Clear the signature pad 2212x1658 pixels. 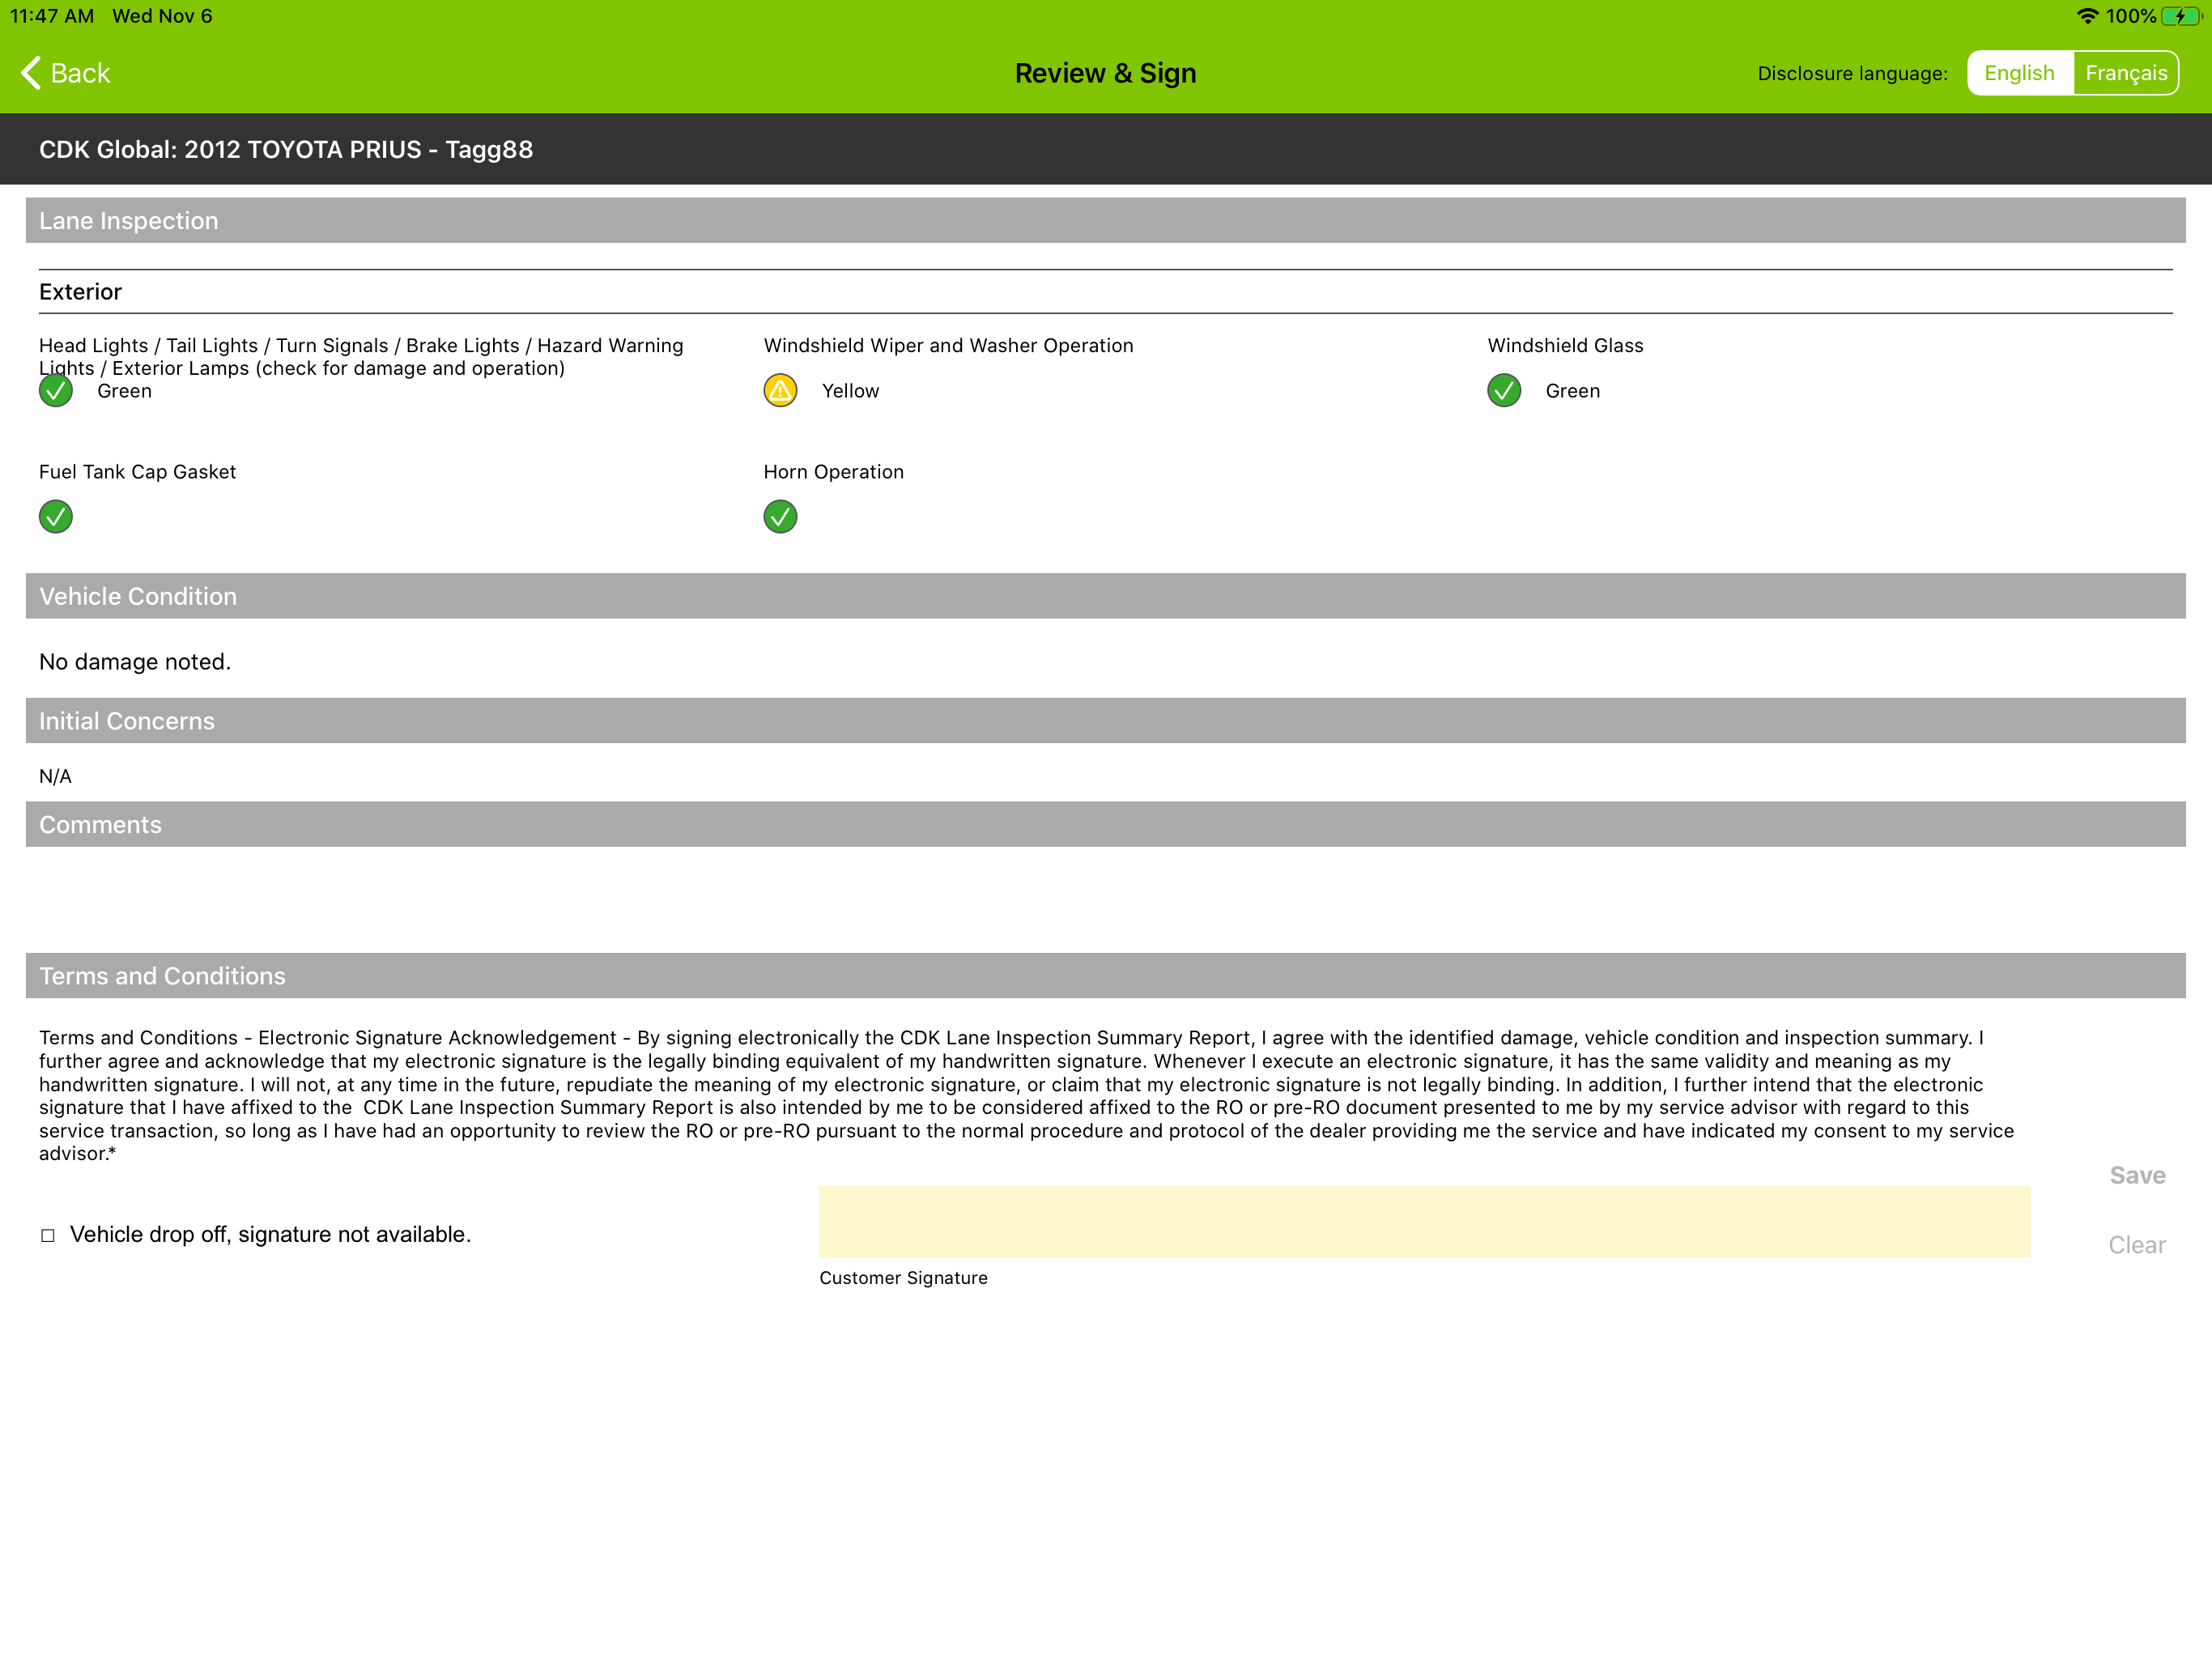click(x=2137, y=1245)
